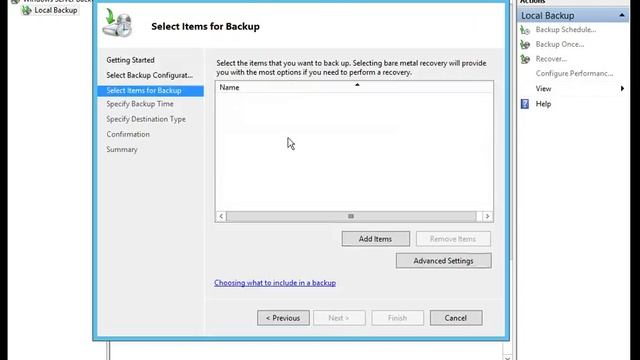
Task: Select the Specify Destination Type step
Action: pyautogui.click(x=146, y=119)
